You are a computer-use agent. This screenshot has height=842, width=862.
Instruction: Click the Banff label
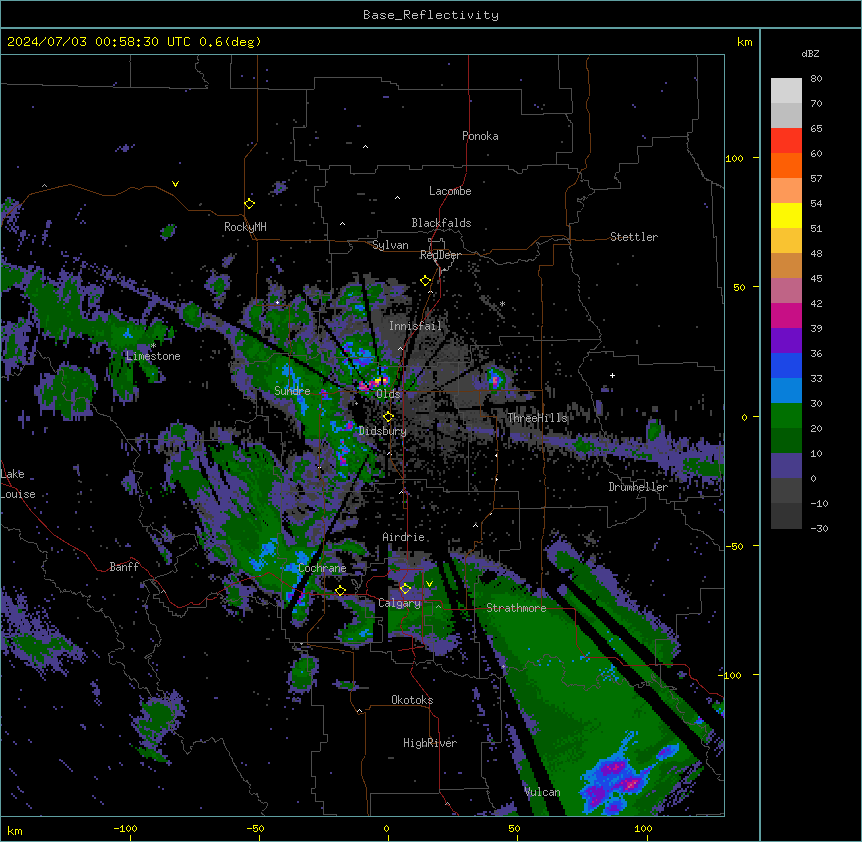(124, 567)
